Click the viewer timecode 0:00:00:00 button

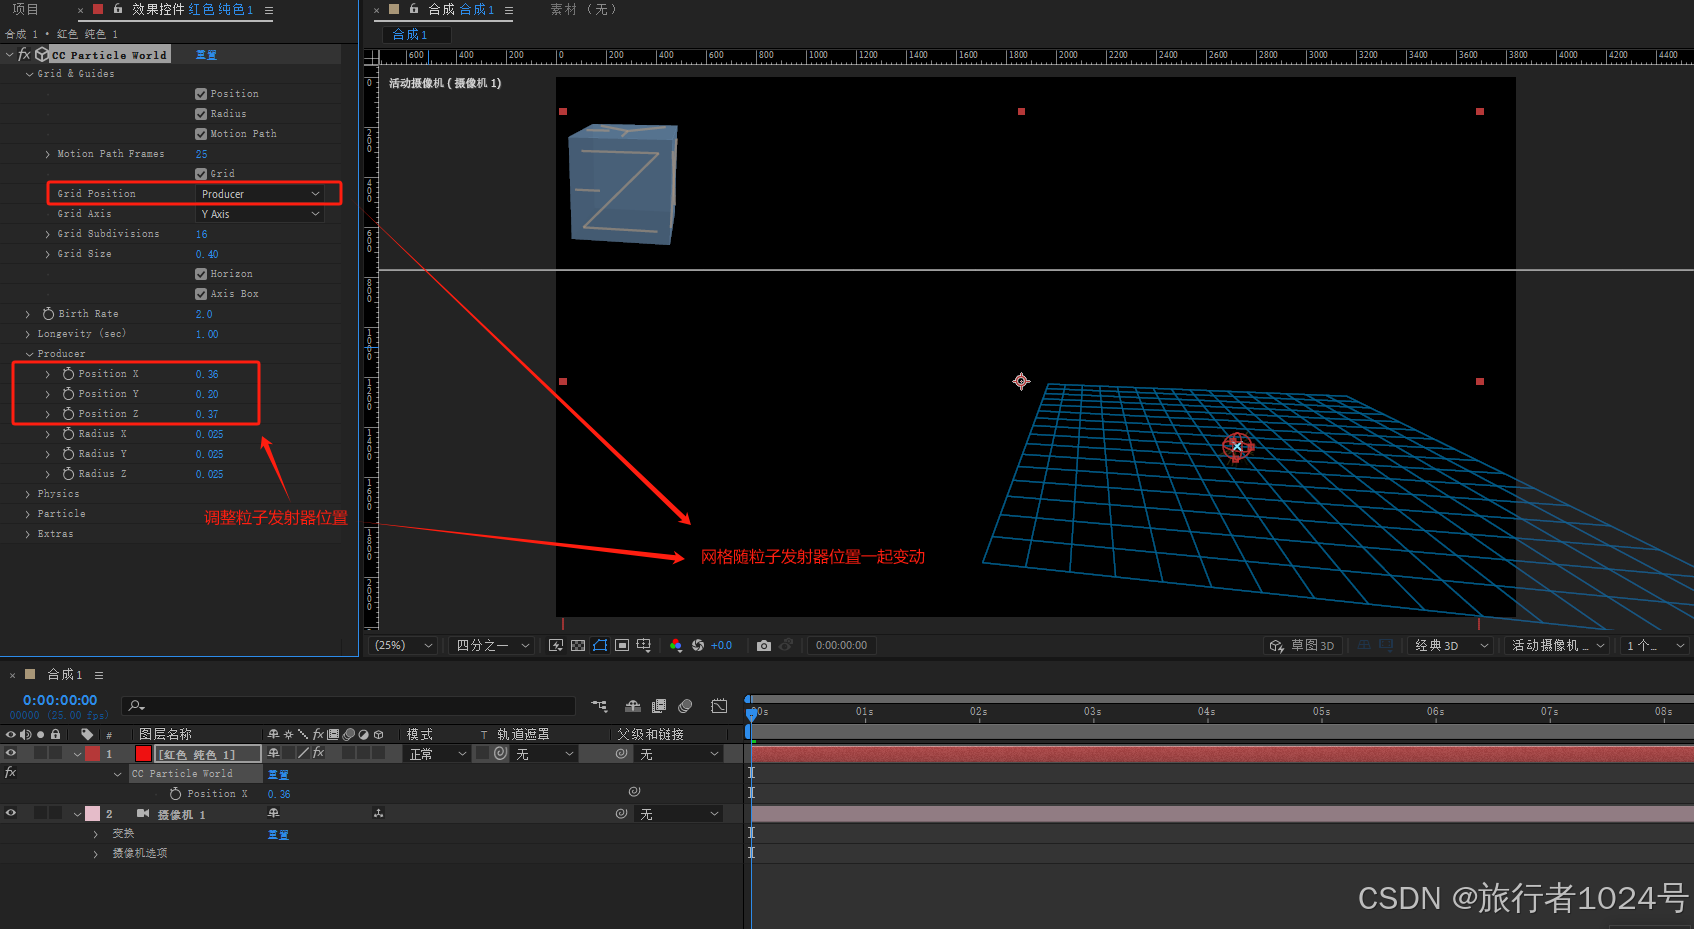tap(841, 646)
